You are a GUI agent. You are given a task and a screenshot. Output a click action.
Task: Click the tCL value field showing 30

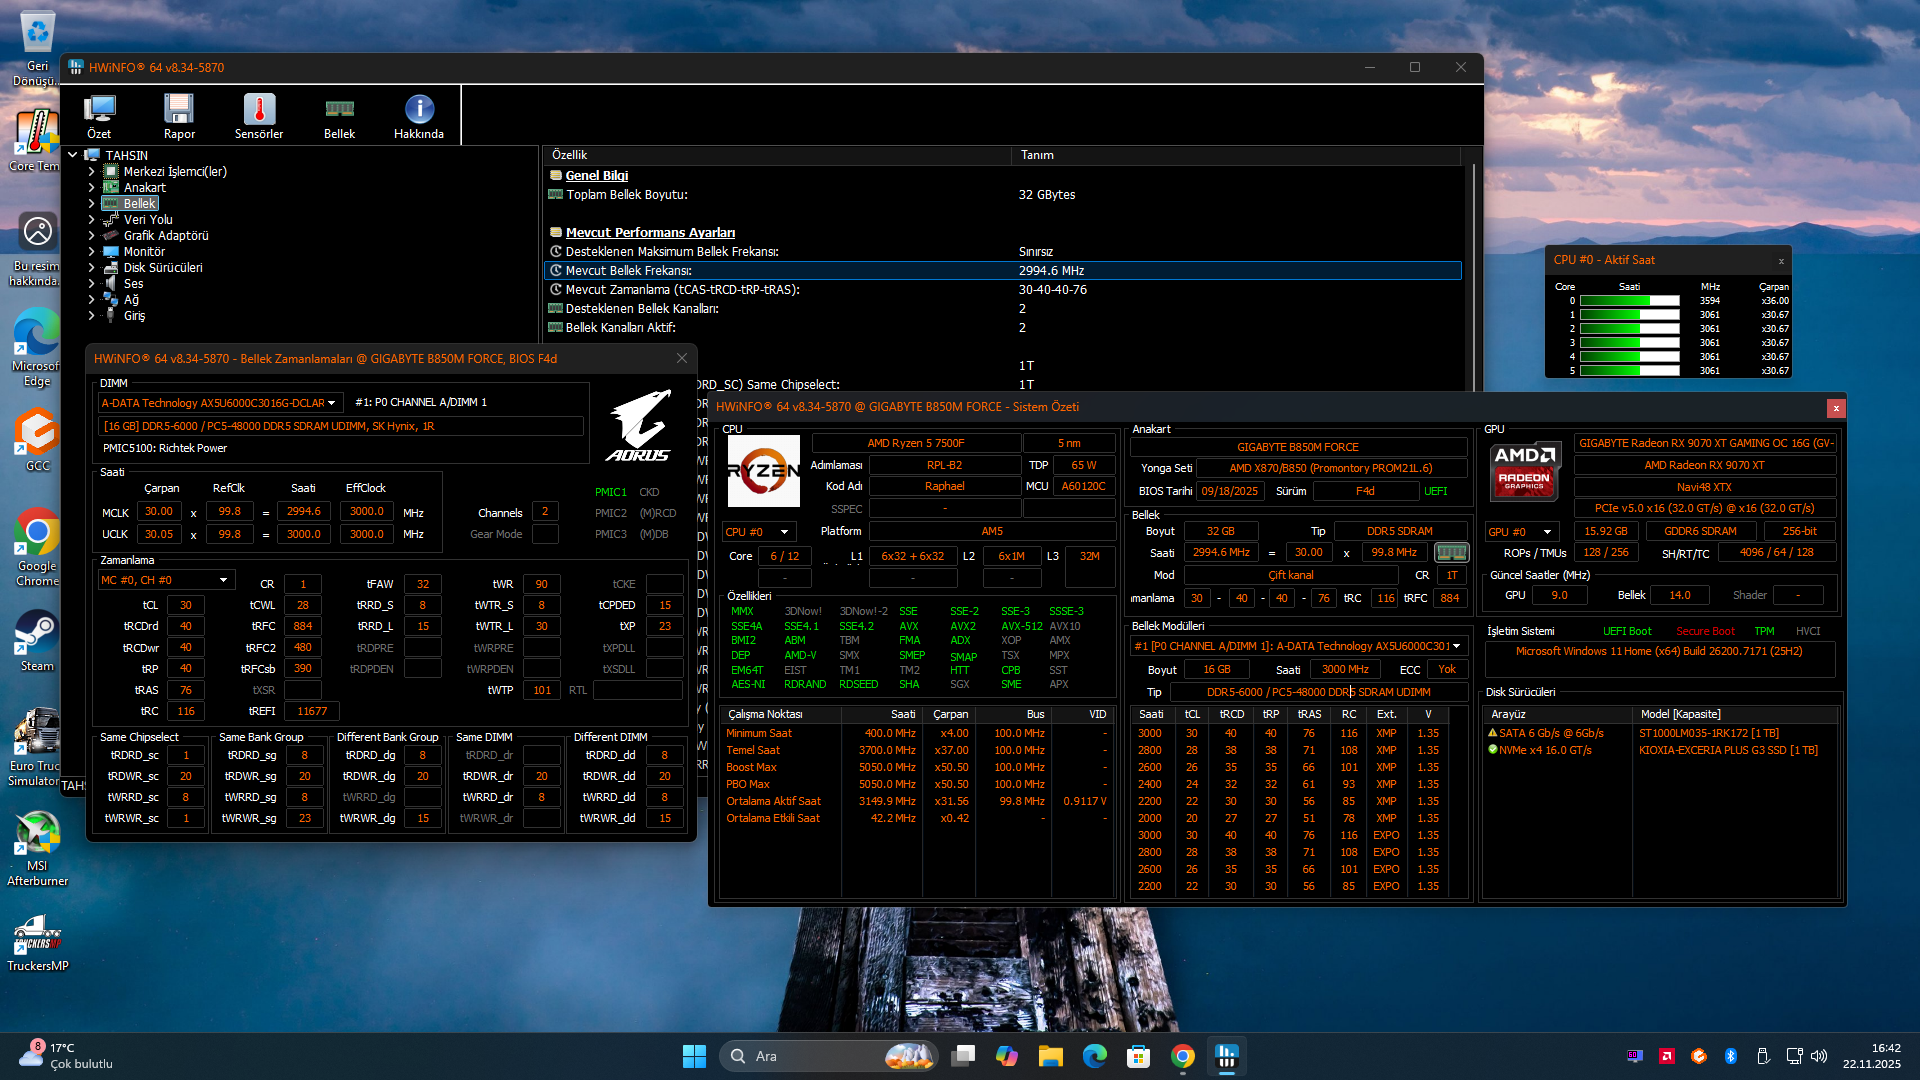[x=186, y=605]
